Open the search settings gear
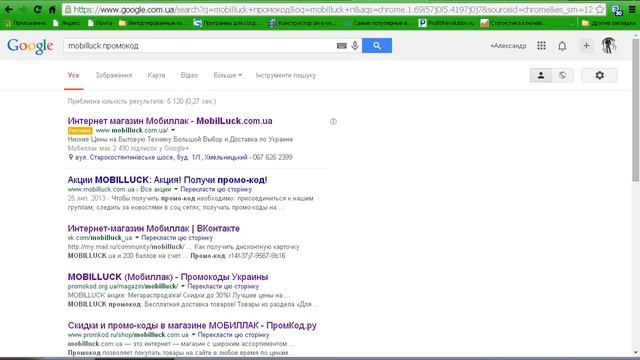This screenshot has width=640, height=360. pos(599,75)
